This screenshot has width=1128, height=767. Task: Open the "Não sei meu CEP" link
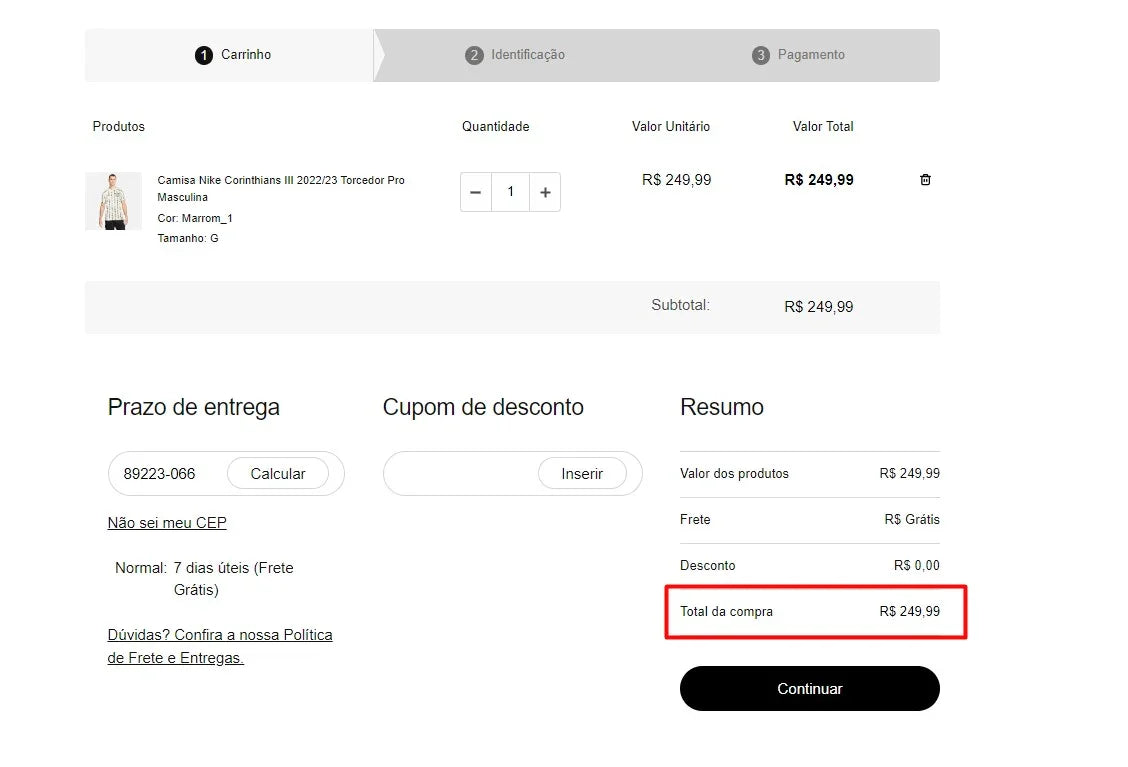click(167, 523)
